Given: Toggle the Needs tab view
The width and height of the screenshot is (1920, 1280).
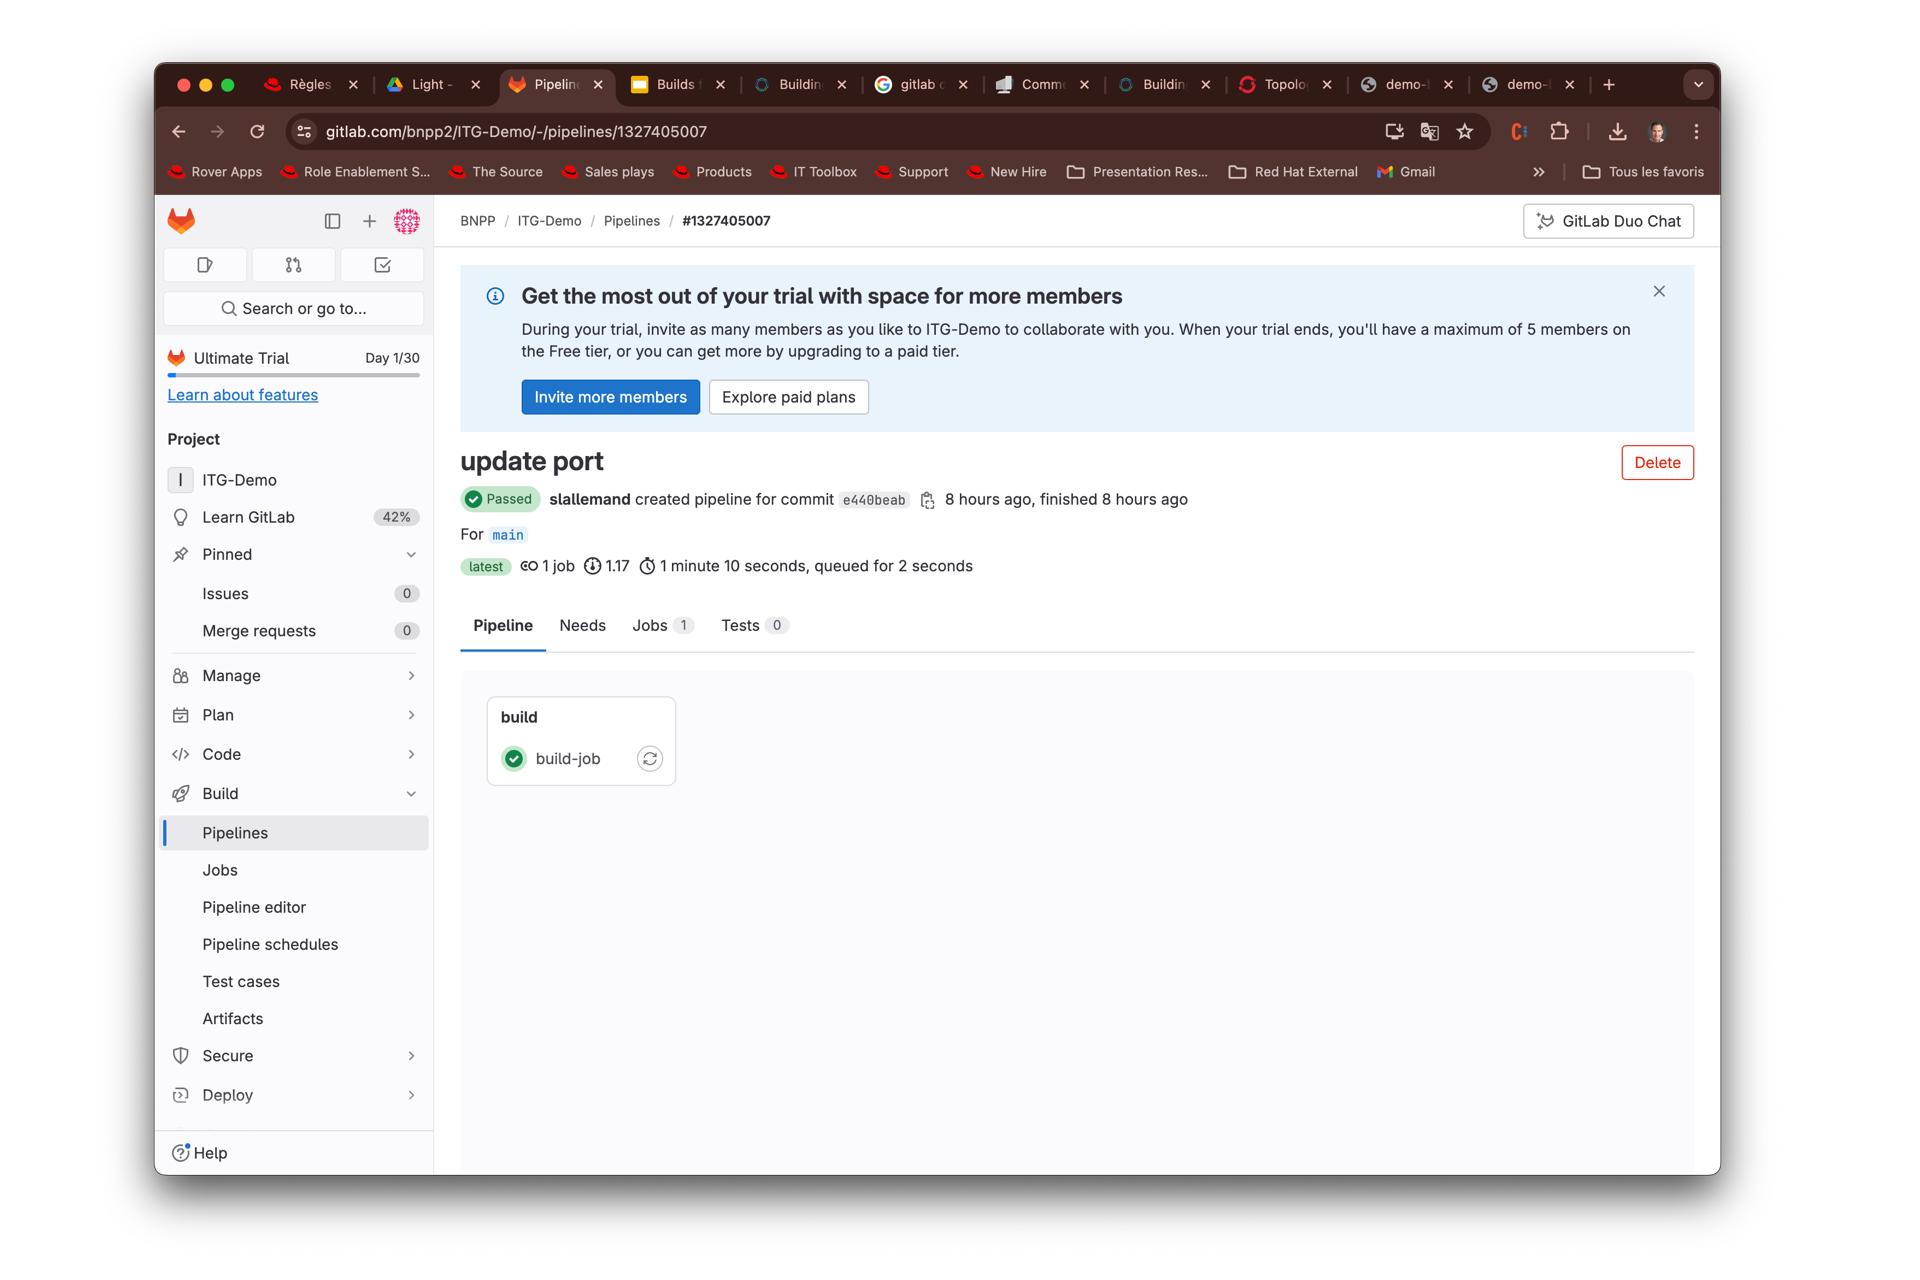Looking at the screenshot, I should tap(583, 624).
